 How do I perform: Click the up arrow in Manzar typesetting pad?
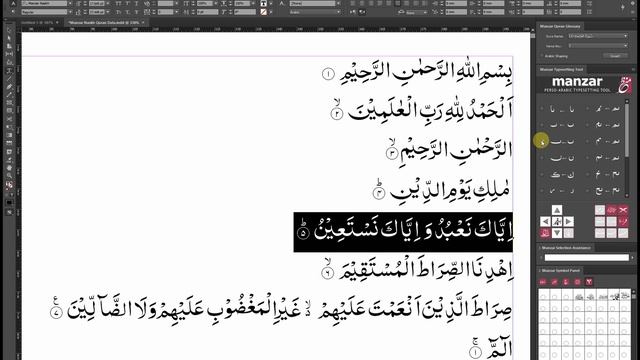coord(557,210)
